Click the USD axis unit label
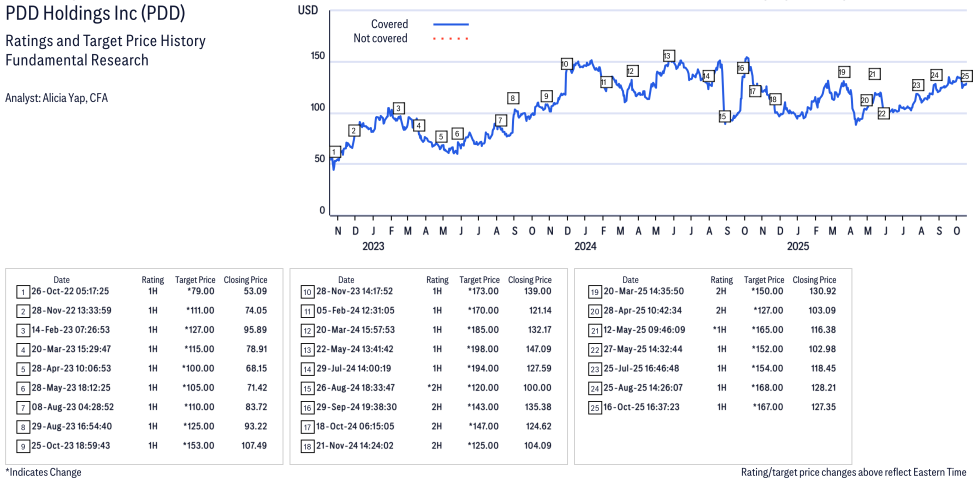 tap(309, 10)
